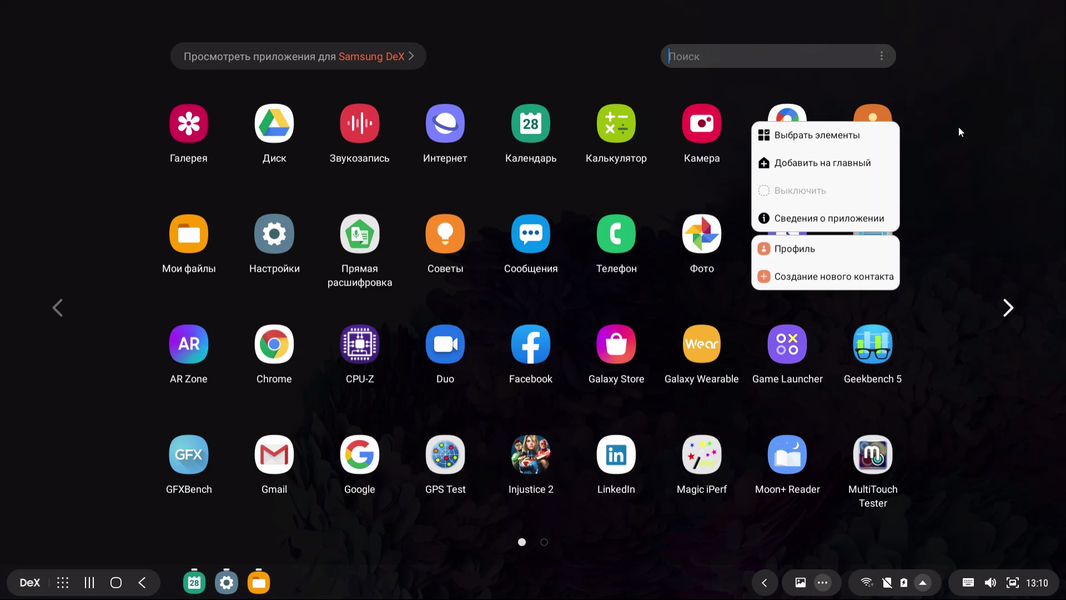Open the Camera app (Камера)
This screenshot has height=600, width=1066.
point(702,124)
